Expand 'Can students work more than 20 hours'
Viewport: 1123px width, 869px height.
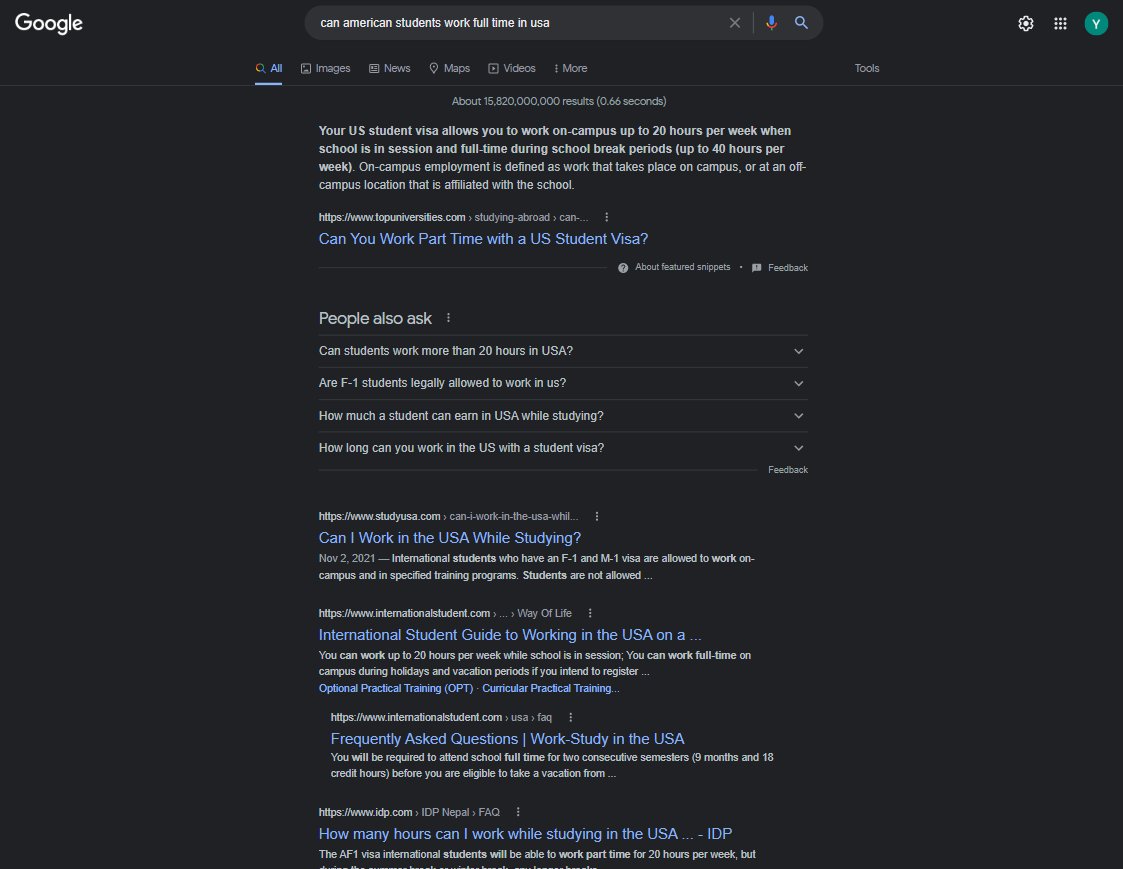[563, 351]
